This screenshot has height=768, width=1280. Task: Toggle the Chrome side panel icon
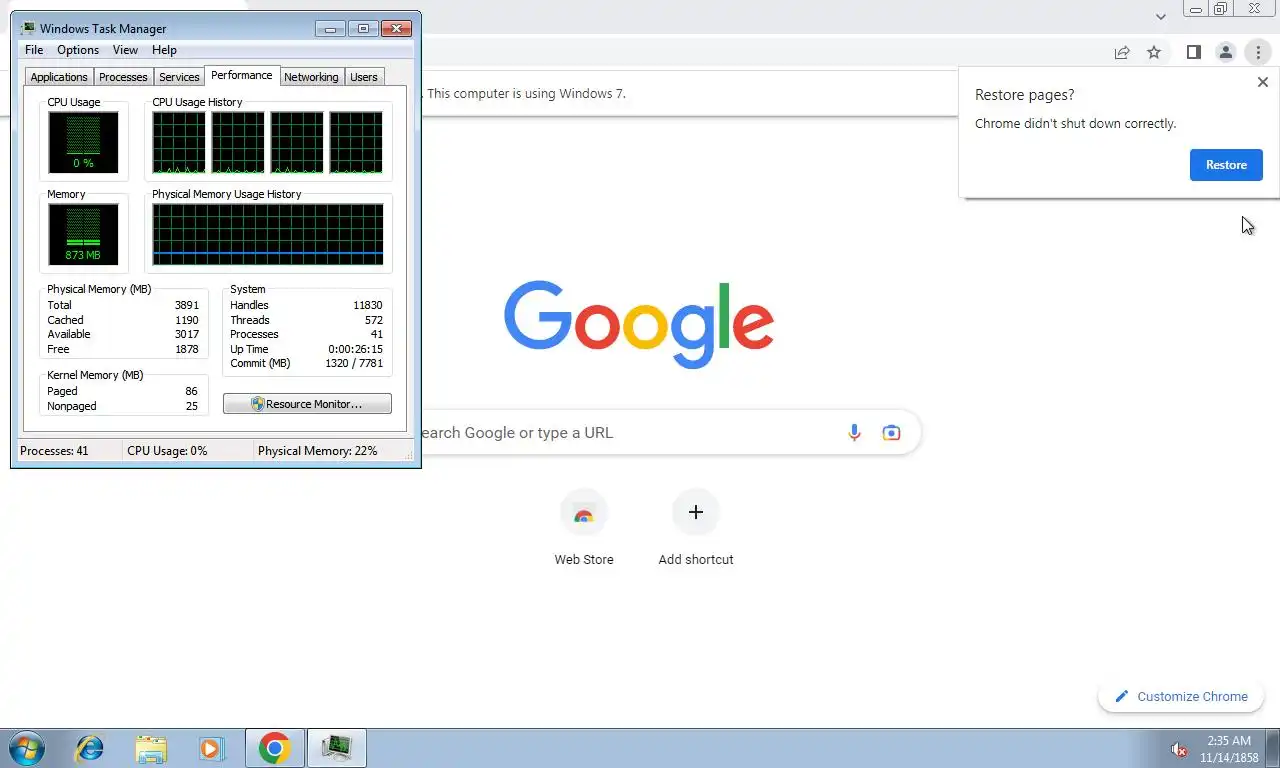[x=1193, y=53]
